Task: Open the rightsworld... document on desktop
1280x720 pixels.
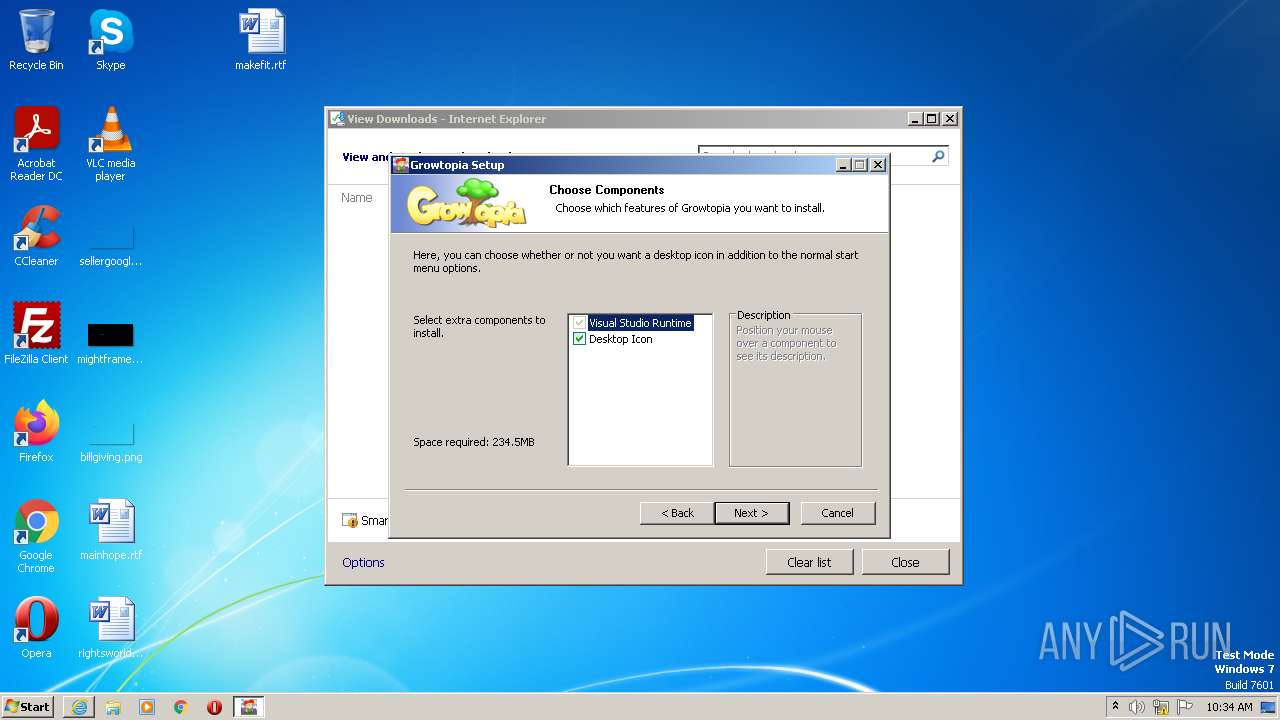Action: tap(110, 628)
